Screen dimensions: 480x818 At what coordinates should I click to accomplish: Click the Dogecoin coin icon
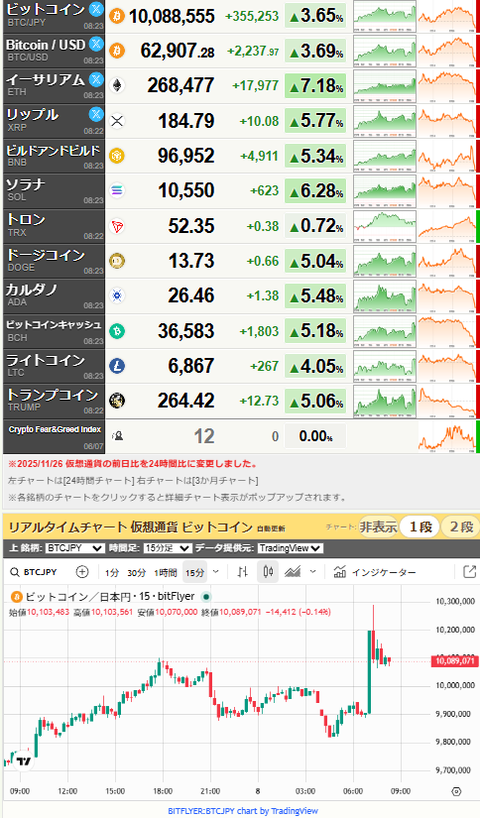click(117, 261)
